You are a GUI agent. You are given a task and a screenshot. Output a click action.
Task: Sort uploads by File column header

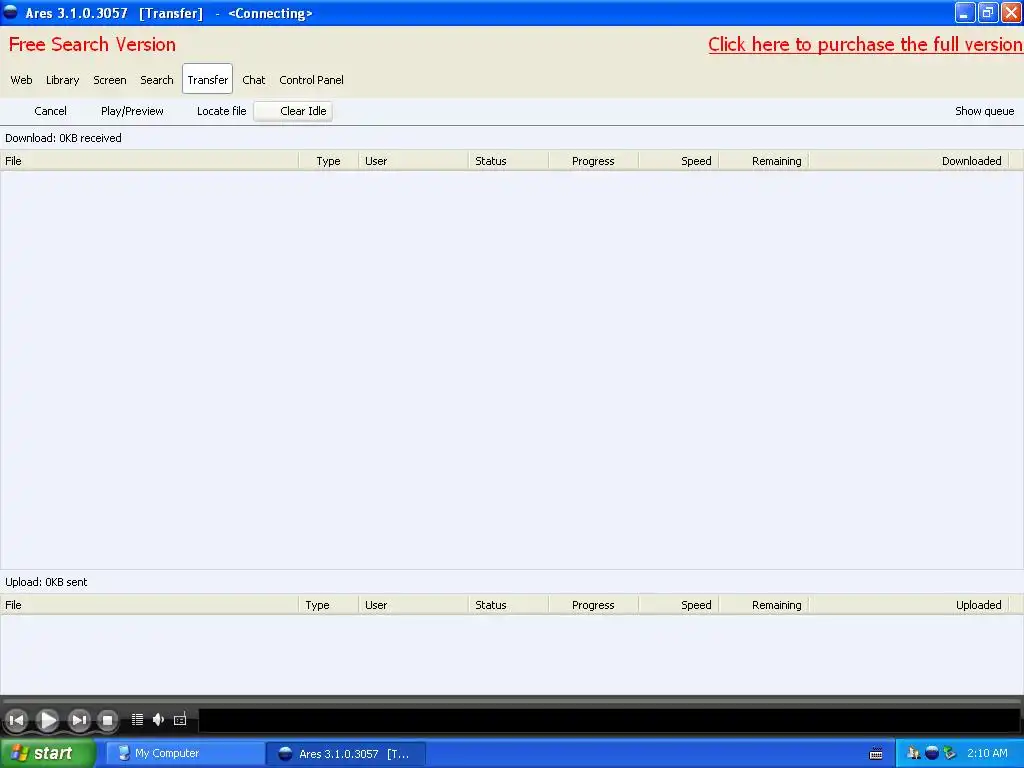(x=150, y=605)
